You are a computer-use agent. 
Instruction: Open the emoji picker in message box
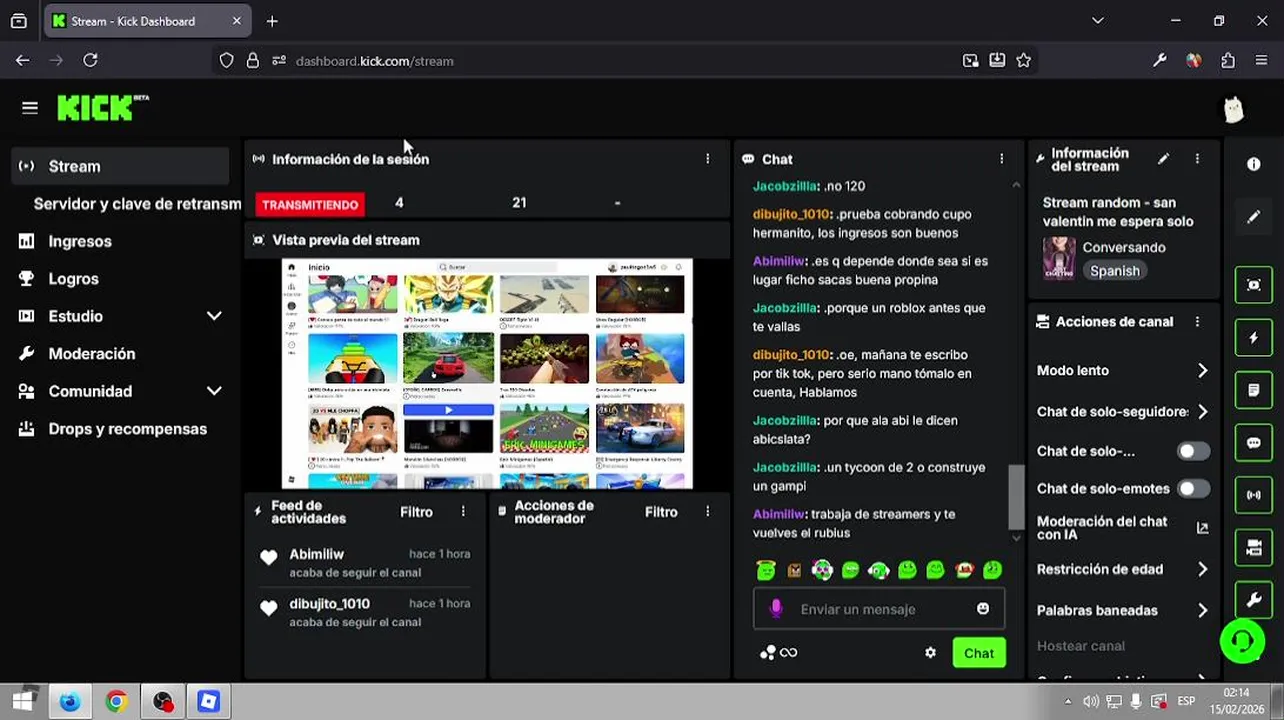coord(983,609)
